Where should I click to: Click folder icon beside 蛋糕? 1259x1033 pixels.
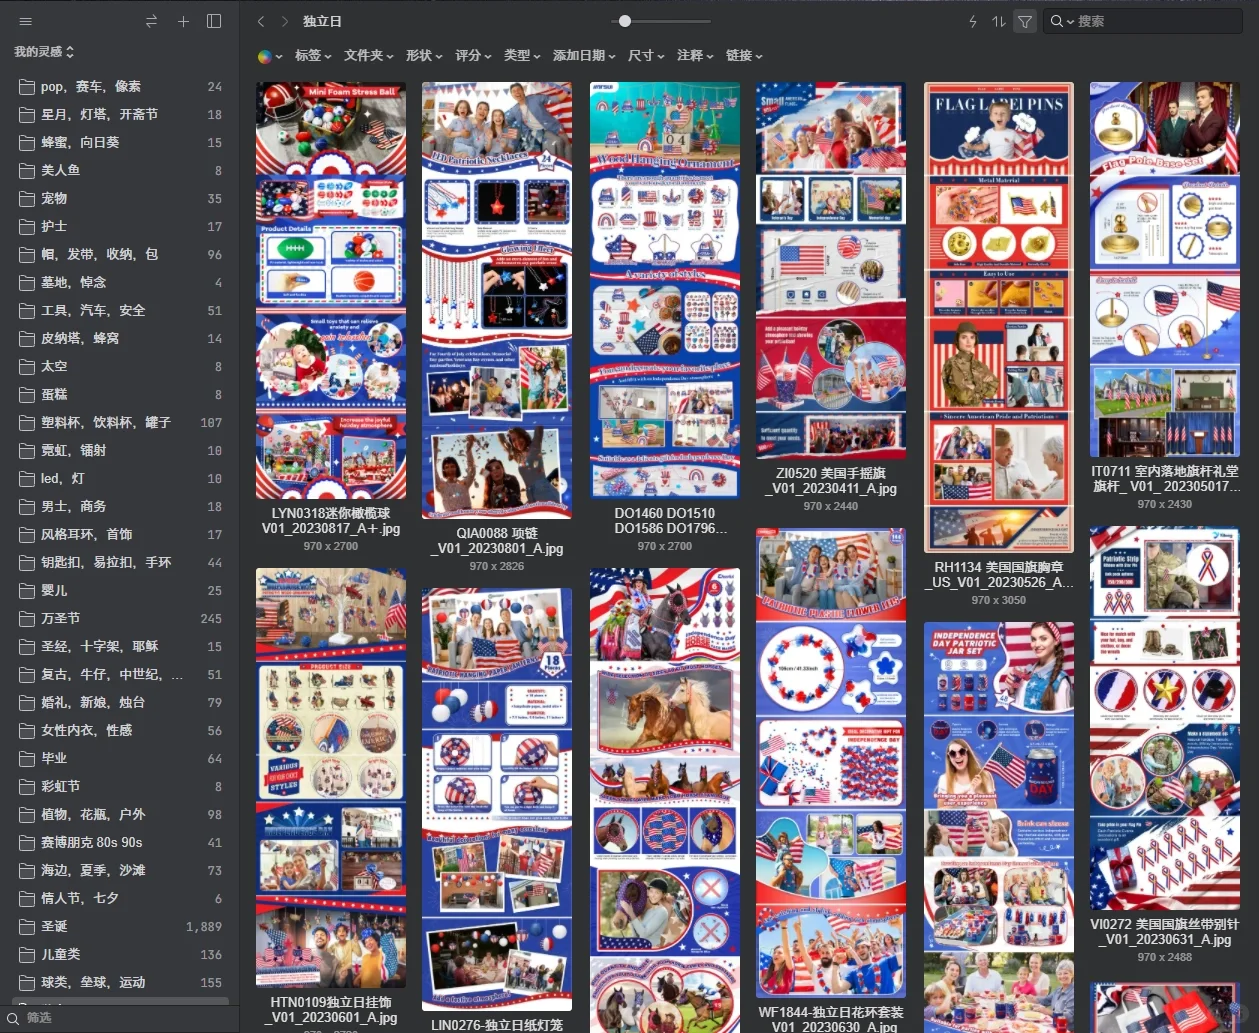(x=27, y=395)
